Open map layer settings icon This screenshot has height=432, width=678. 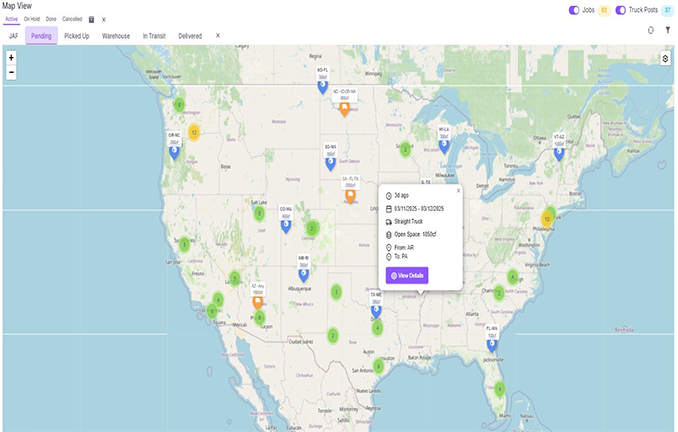(x=665, y=59)
